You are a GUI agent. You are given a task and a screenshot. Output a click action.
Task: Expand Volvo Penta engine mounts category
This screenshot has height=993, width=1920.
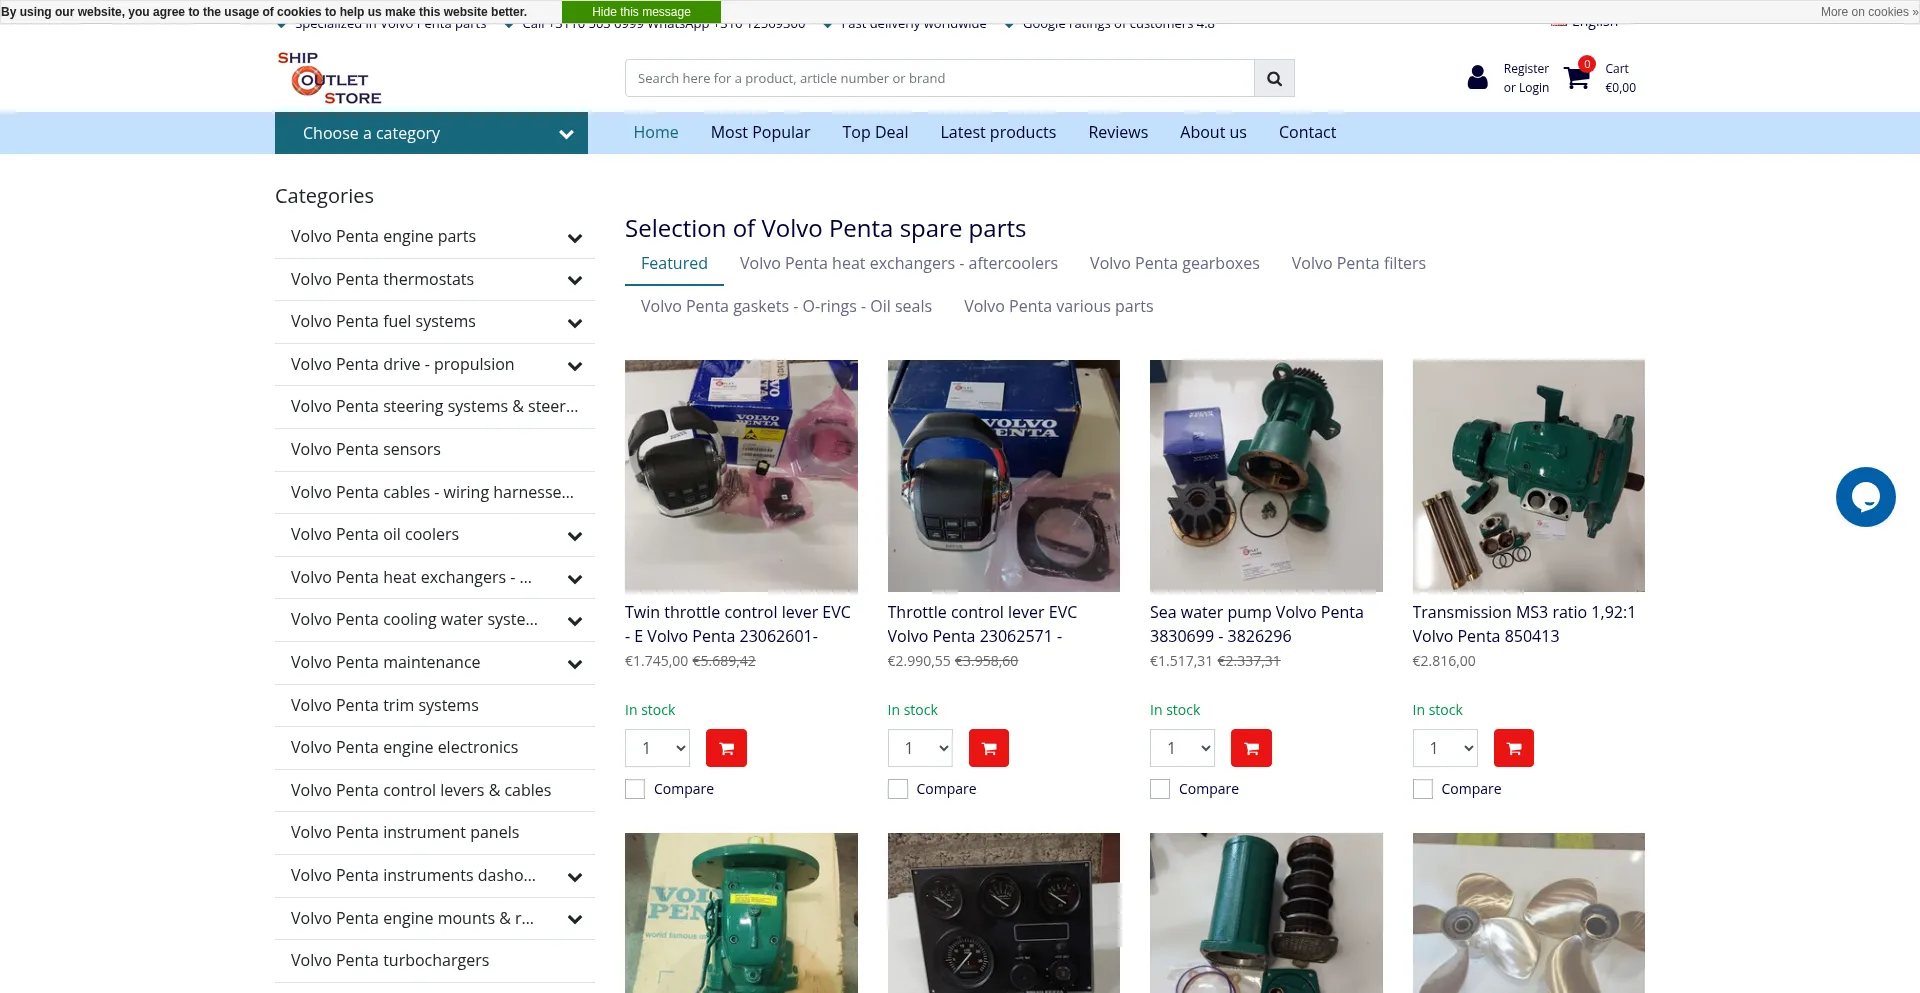coord(575,919)
